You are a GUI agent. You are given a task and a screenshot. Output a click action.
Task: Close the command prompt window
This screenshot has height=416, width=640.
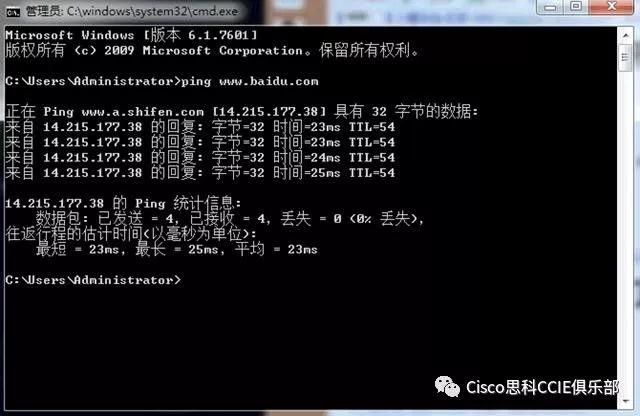click(611, 7)
